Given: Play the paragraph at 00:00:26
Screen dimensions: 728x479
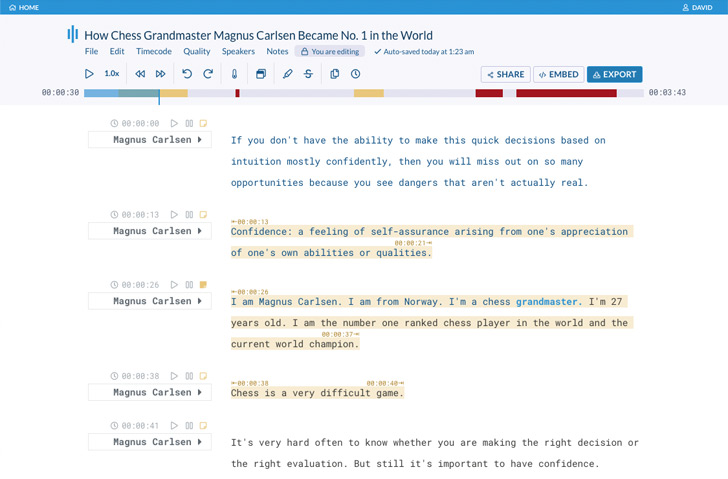Looking at the screenshot, I should (x=174, y=285).
